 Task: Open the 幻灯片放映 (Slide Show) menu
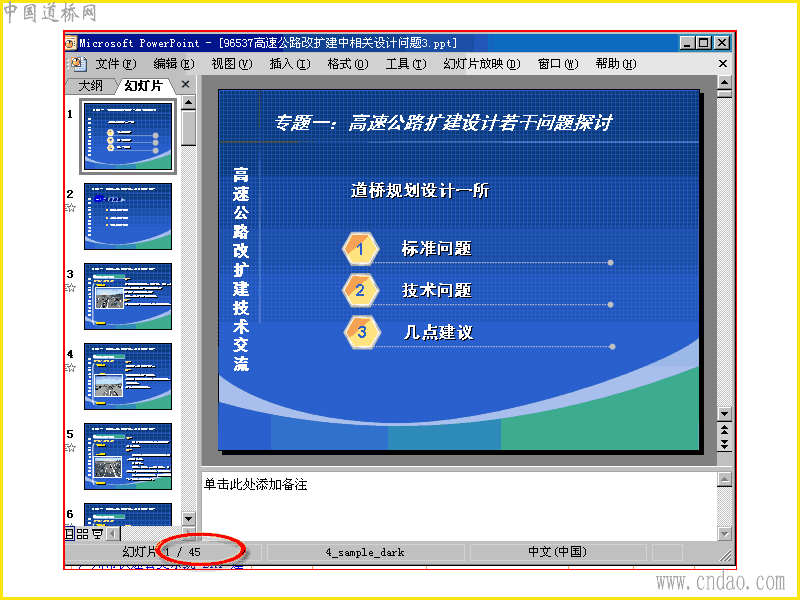click(482, 64)
